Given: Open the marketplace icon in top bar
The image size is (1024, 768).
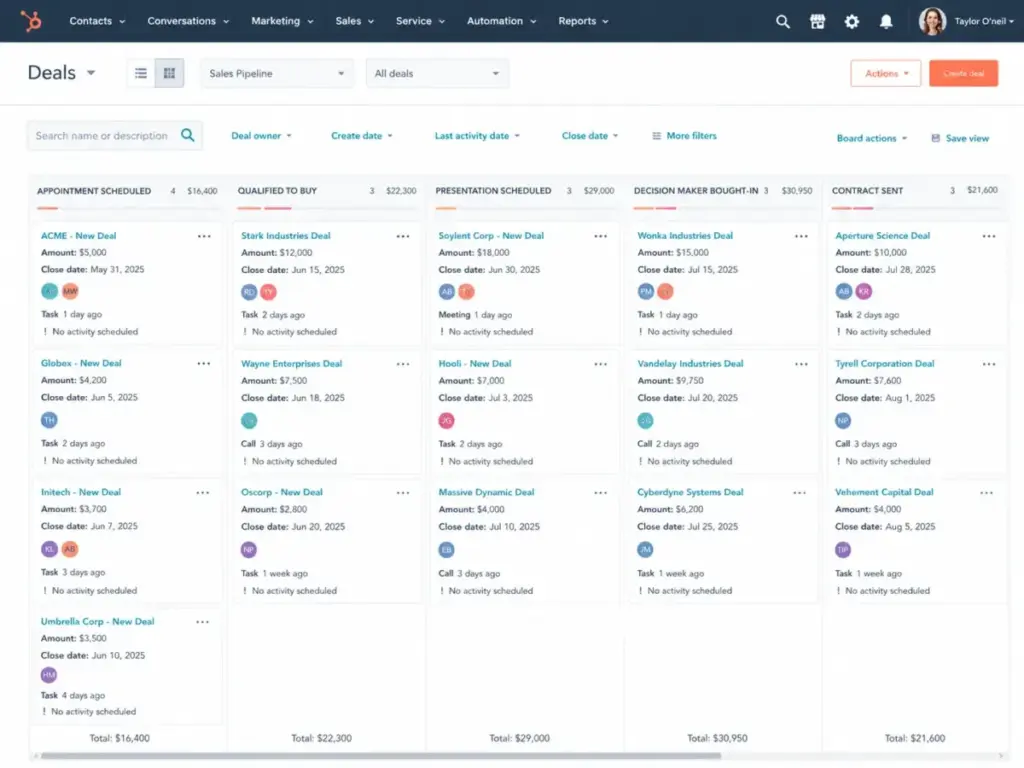Looking at the screenshot, I should (817, 22).
